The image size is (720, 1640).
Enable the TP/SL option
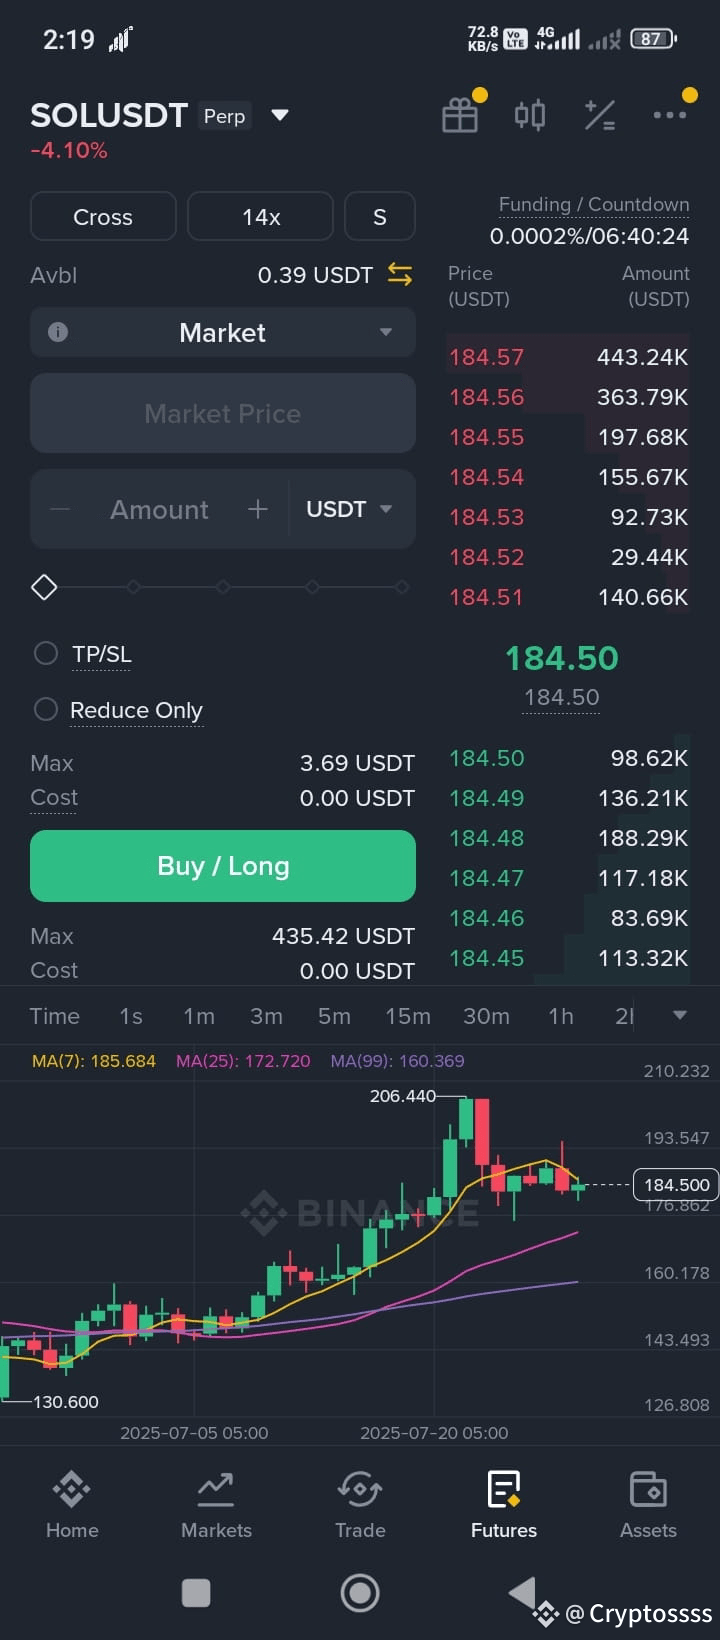[46, 654]
